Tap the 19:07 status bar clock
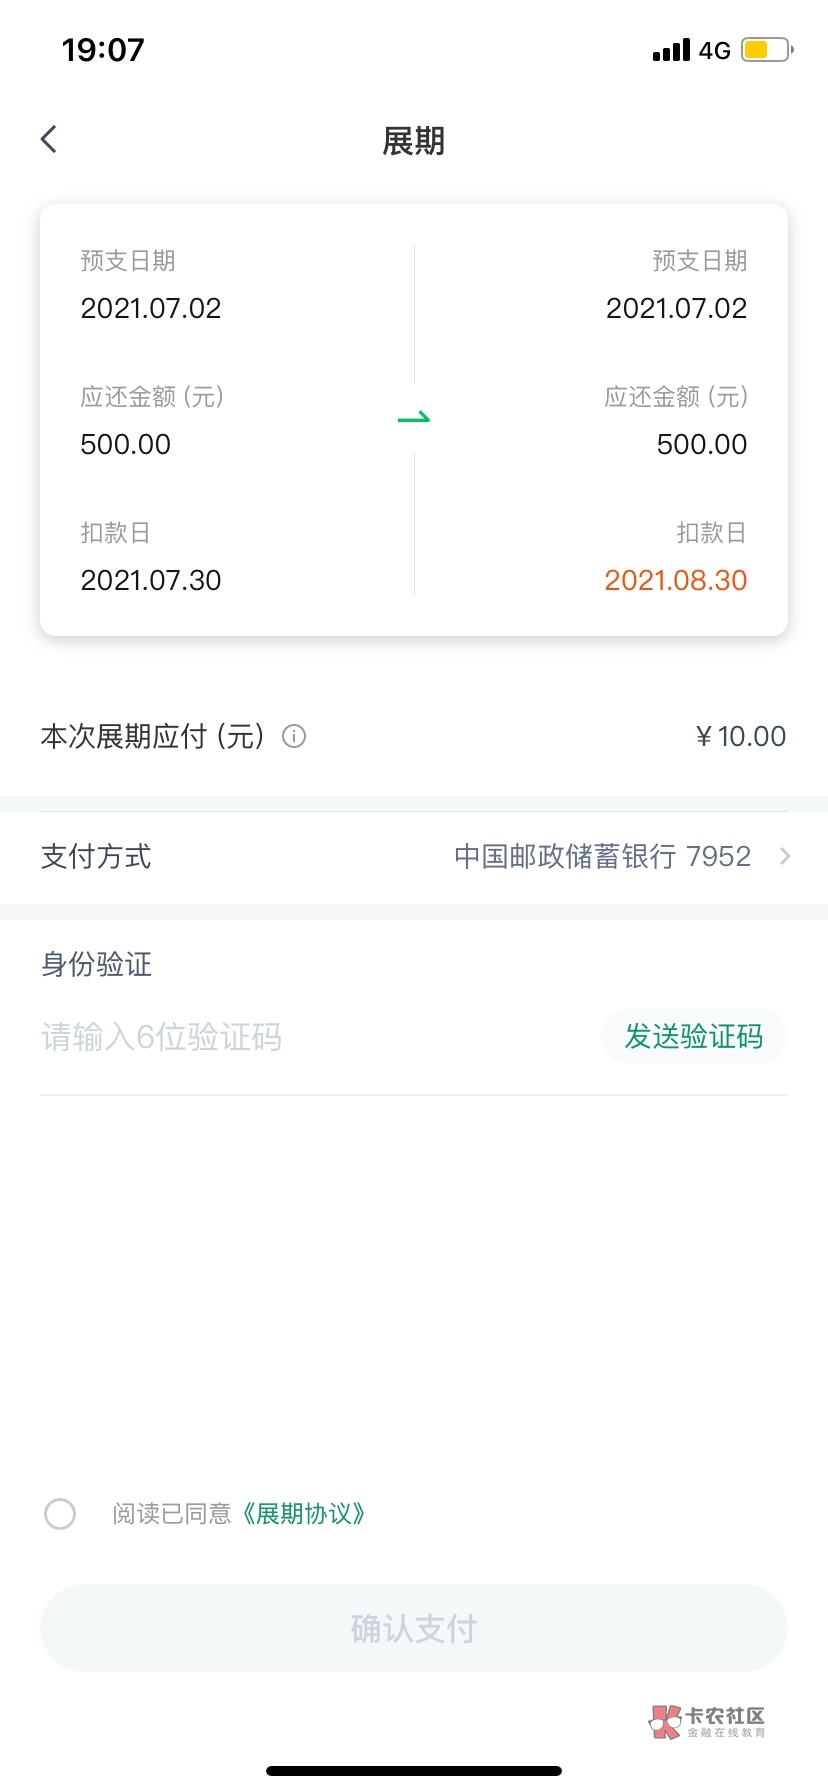 pyautogui.click(x=103, y=50)
